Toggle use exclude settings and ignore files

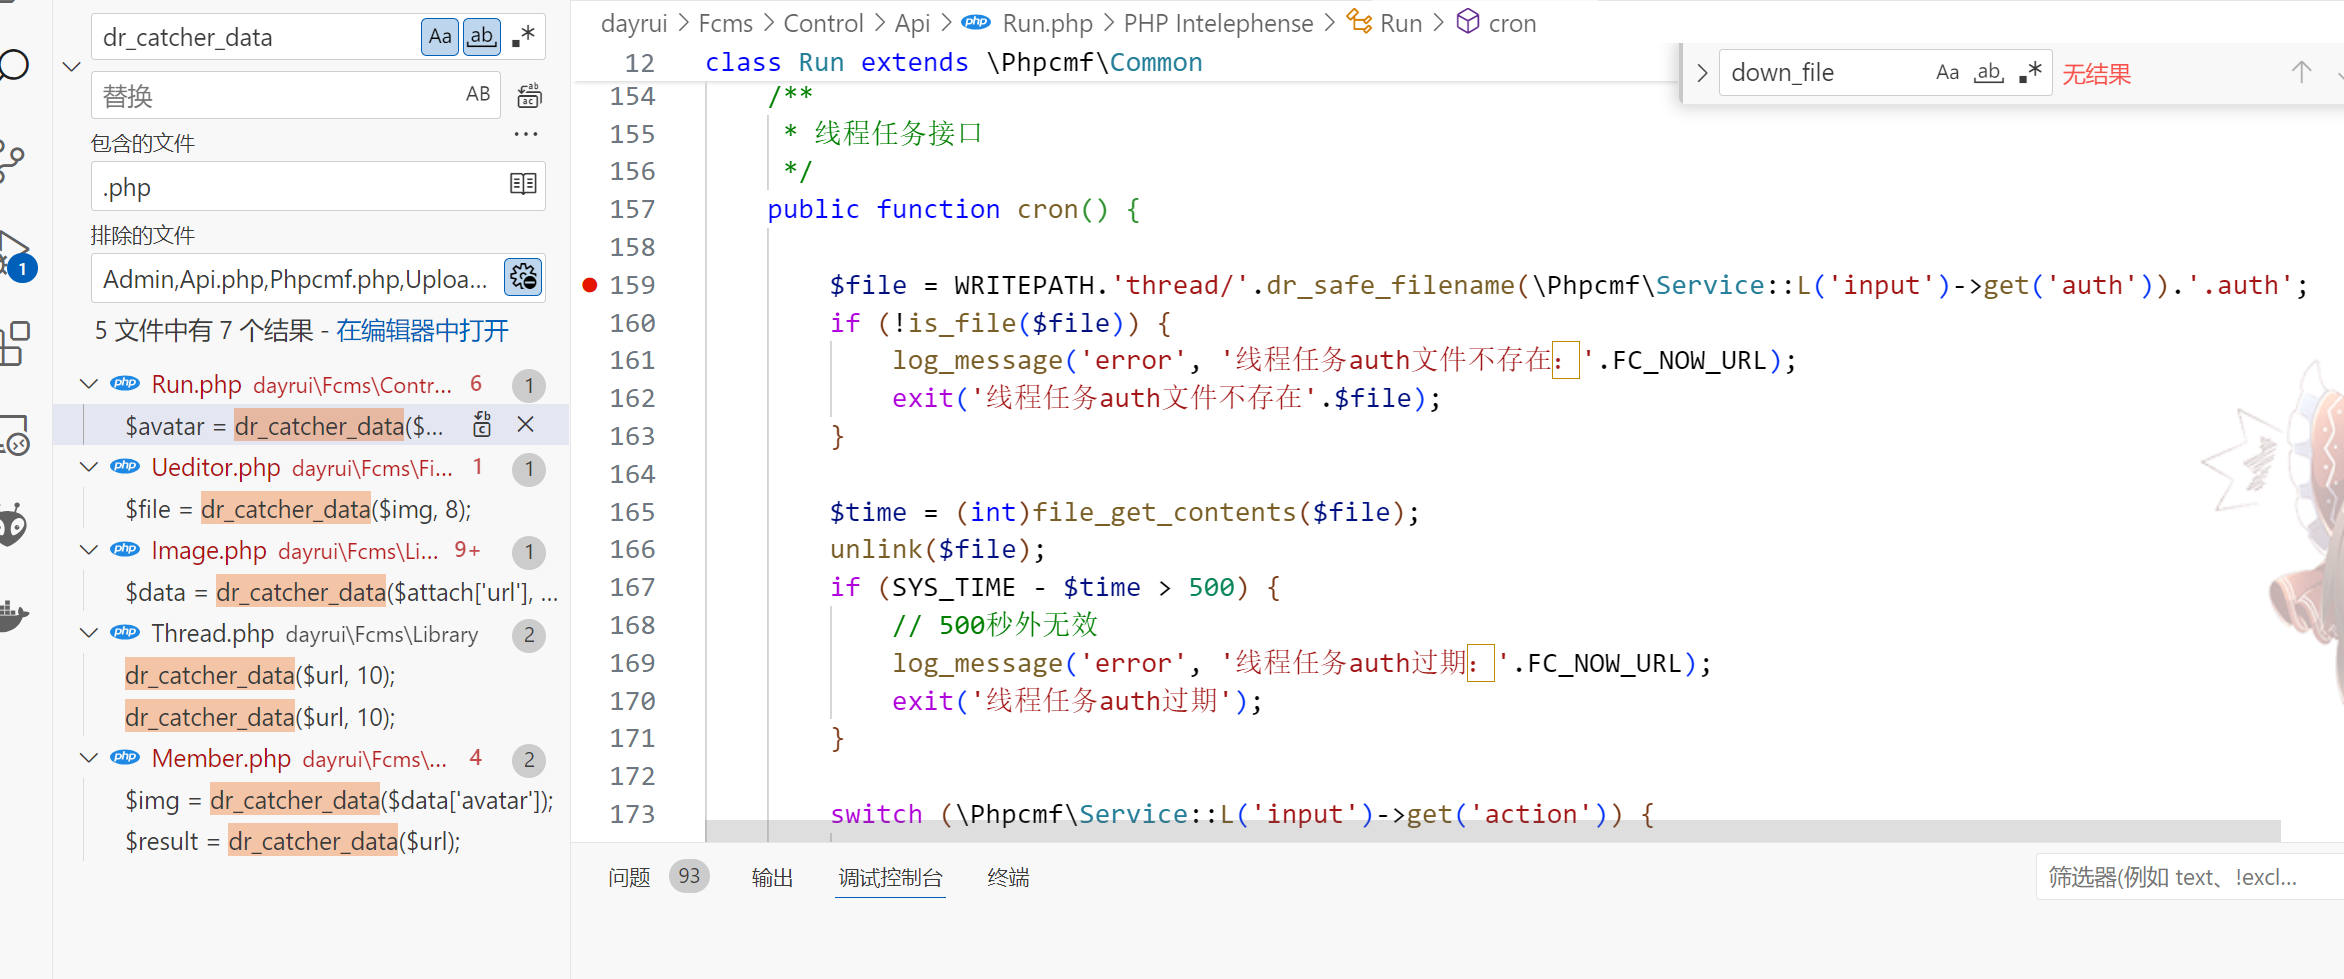[x=523, y=277]
